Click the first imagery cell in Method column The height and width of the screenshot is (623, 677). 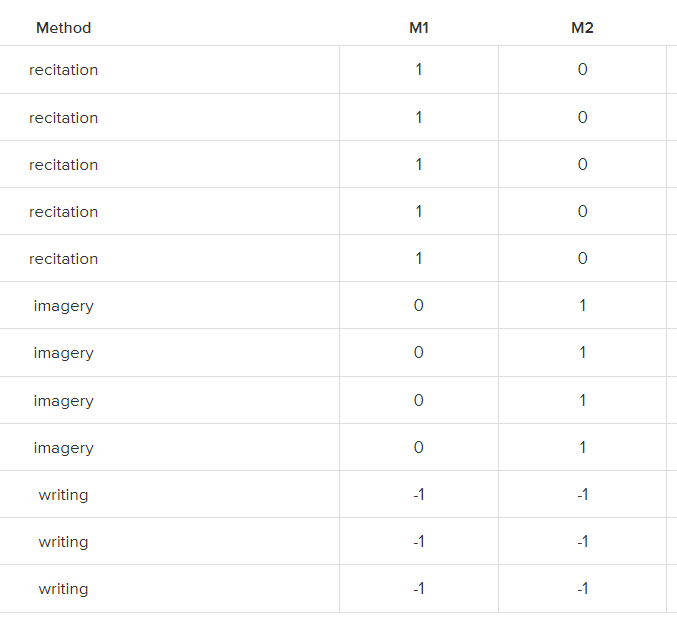63,306
